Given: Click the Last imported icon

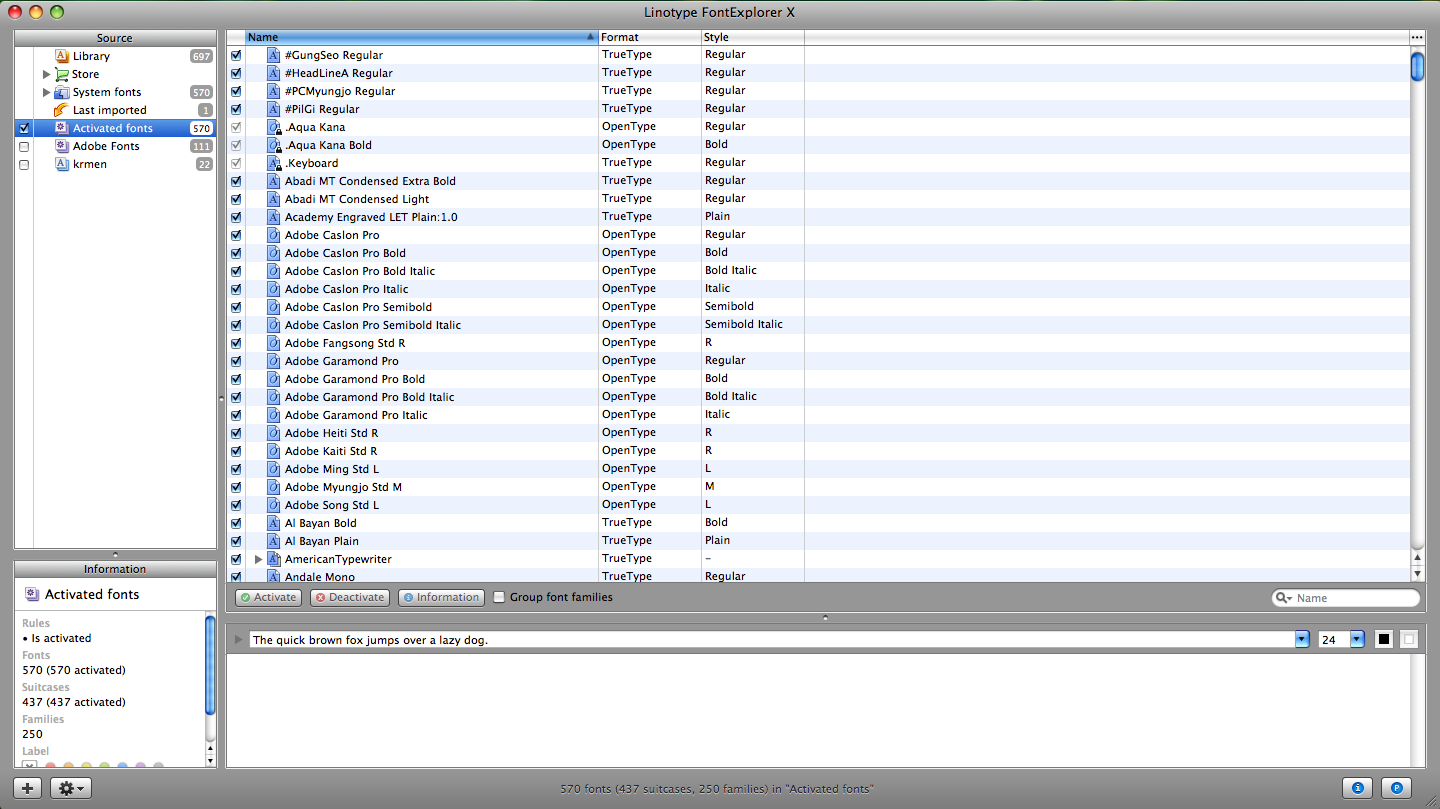Looking at the screenshot, I should pyautogui.click(x=62, y=110).
